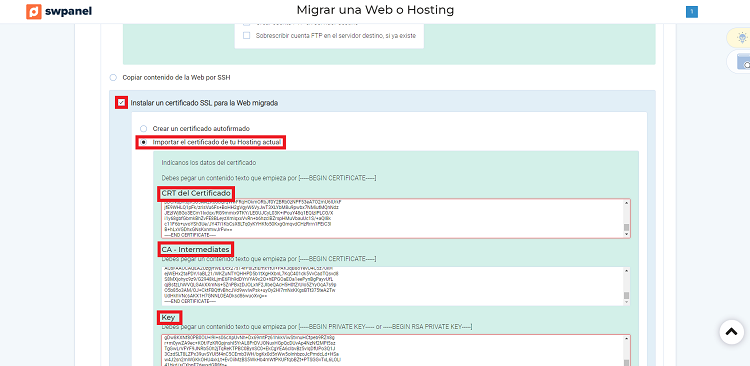The height and width of the screenshot is (366, 750).
Task: Select 'Importar el certificado de tu Hosting actual'
Action: pyautogui.click(x=143, y=142)
